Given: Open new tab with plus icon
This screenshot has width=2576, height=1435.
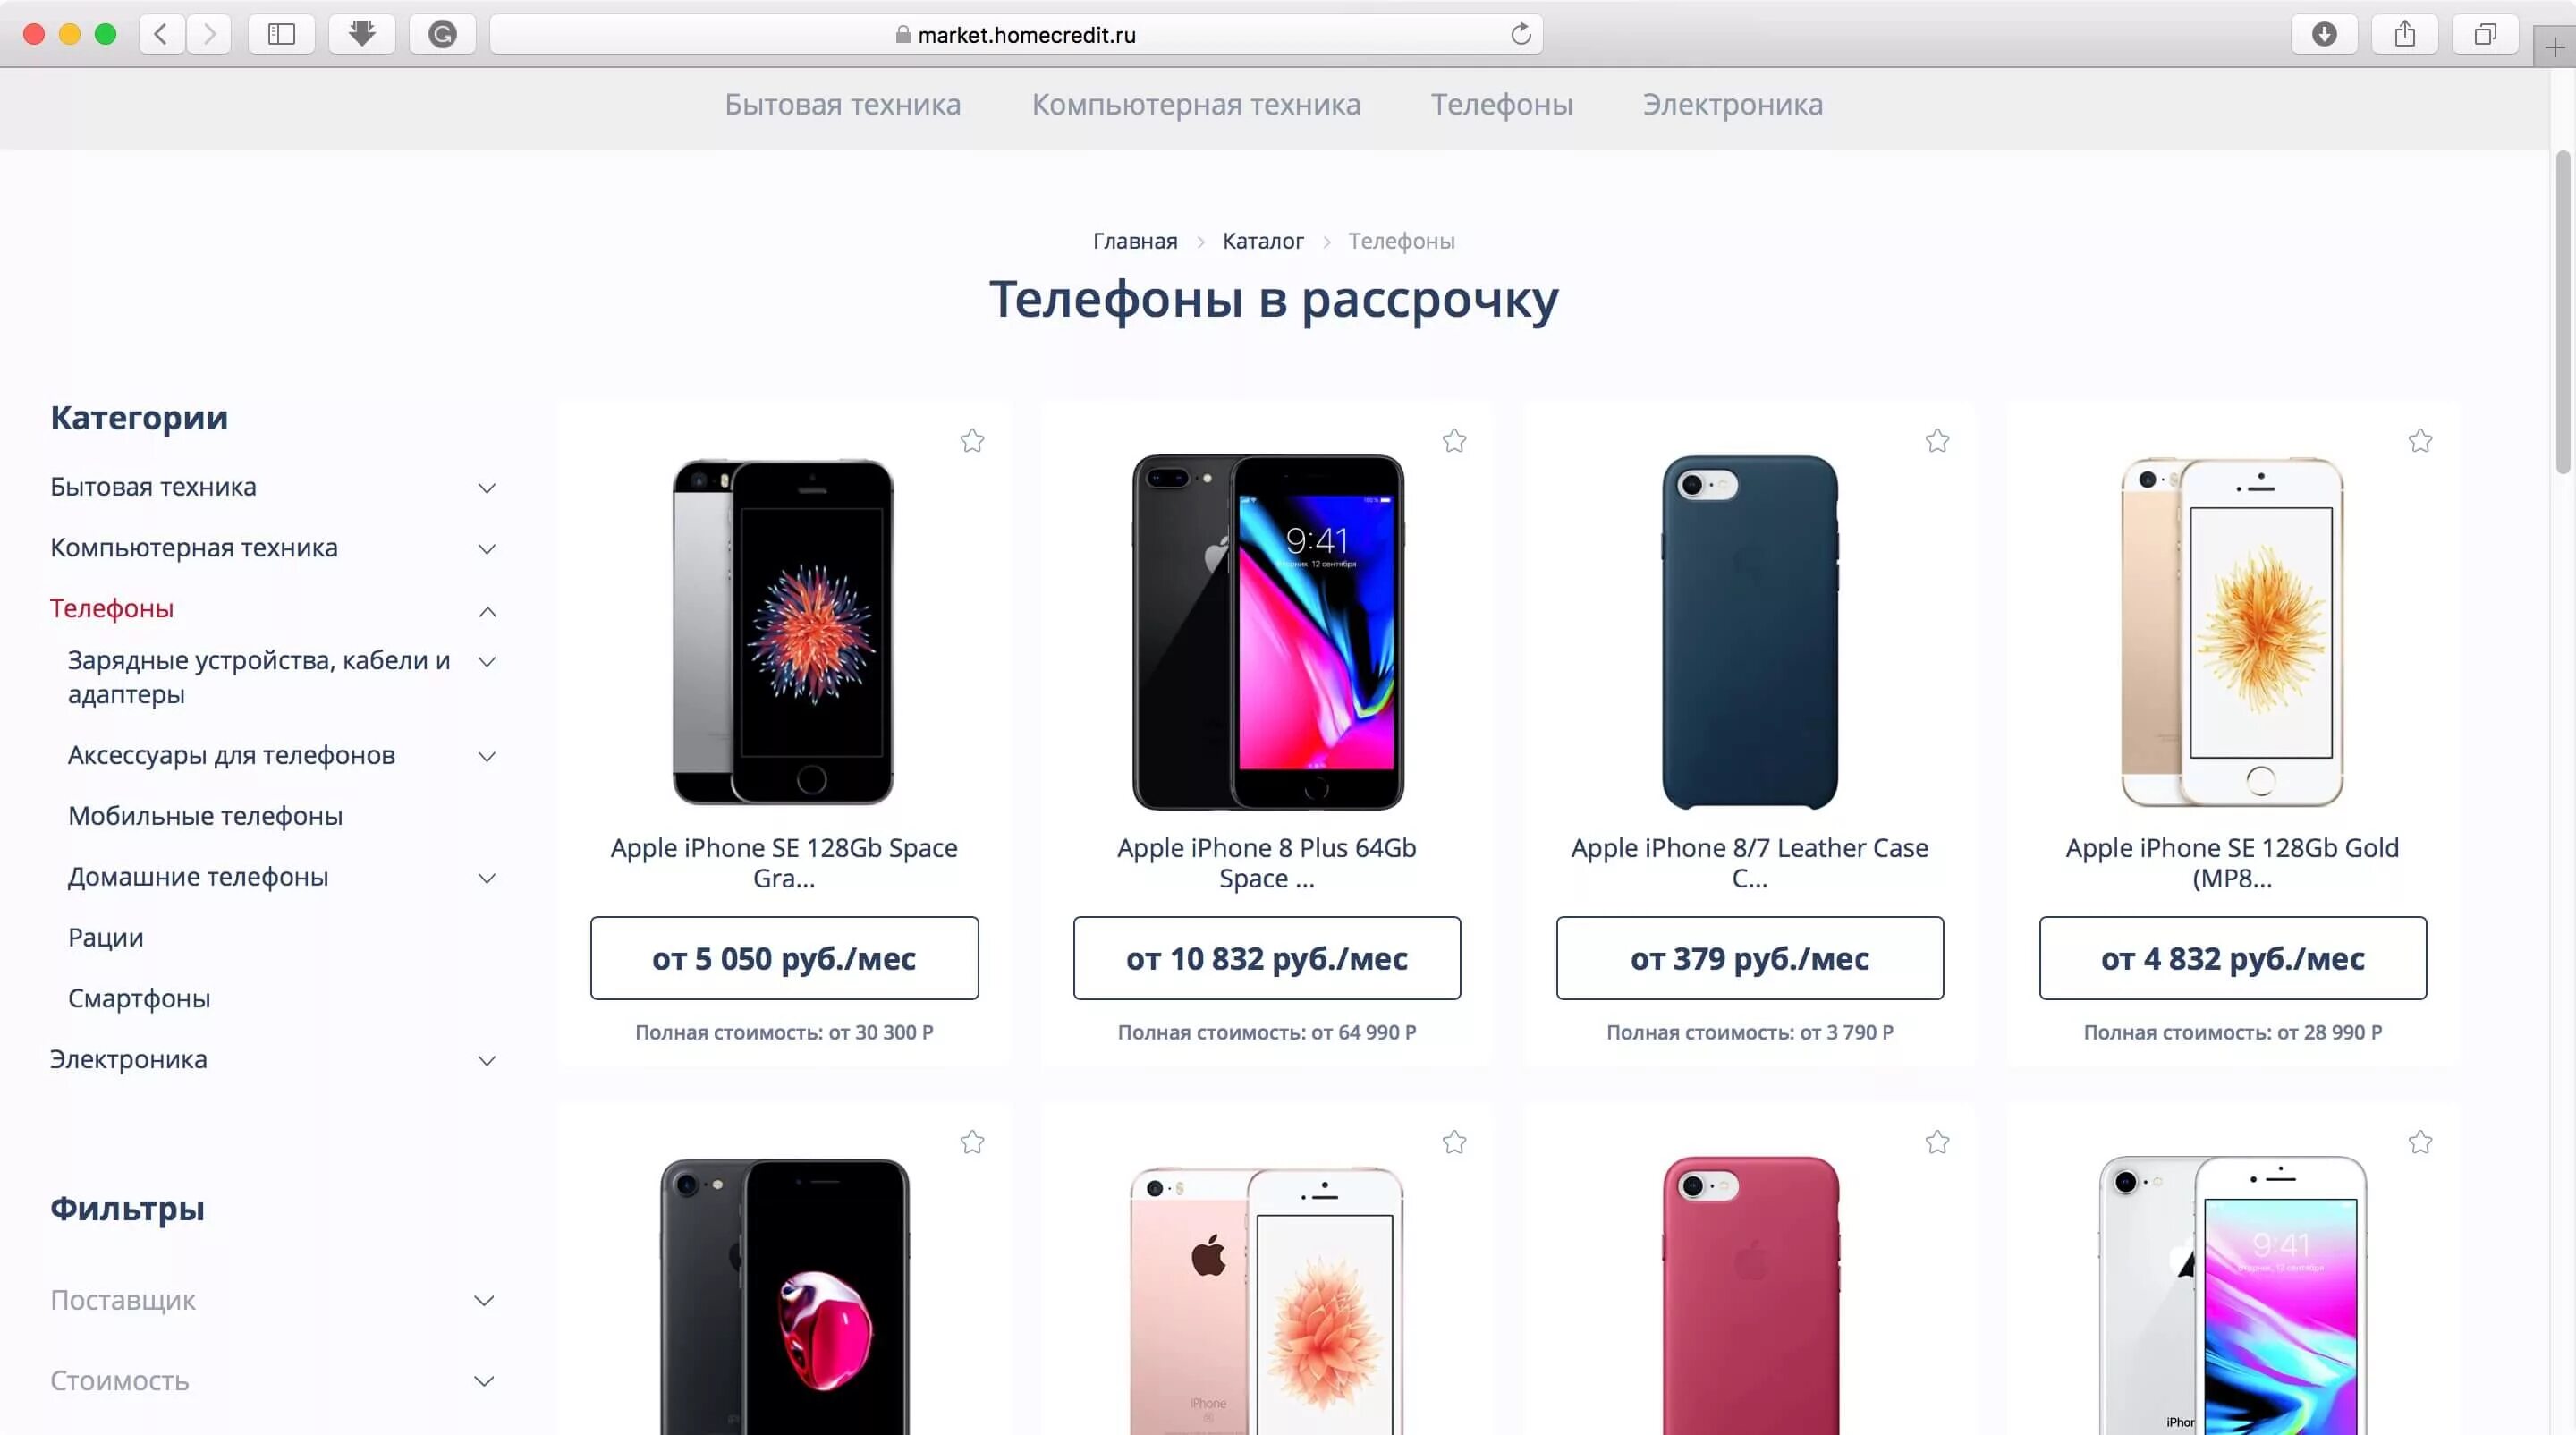Looking at the screenshot, I should click(x=2555, y=47).
